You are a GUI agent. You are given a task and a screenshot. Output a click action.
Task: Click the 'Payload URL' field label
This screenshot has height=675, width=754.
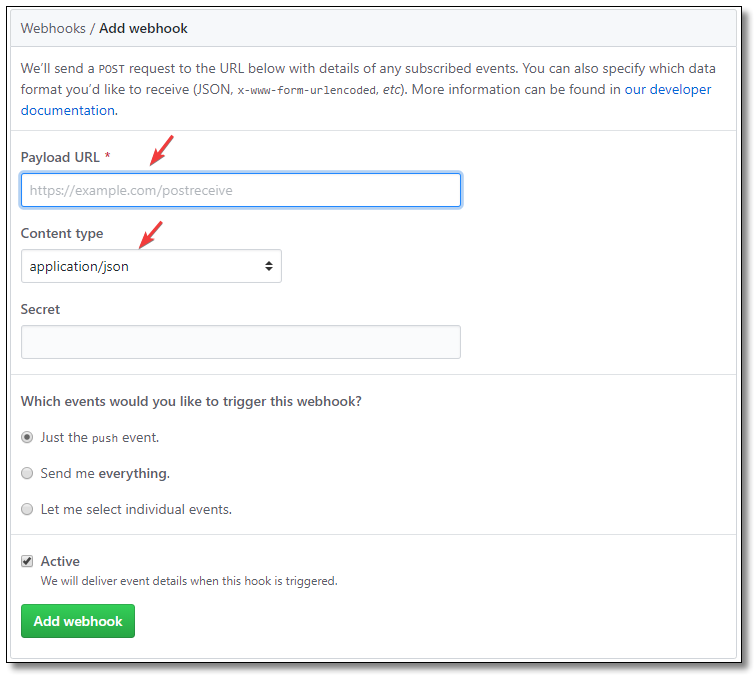pyautogui.click(x=60, y=157)
